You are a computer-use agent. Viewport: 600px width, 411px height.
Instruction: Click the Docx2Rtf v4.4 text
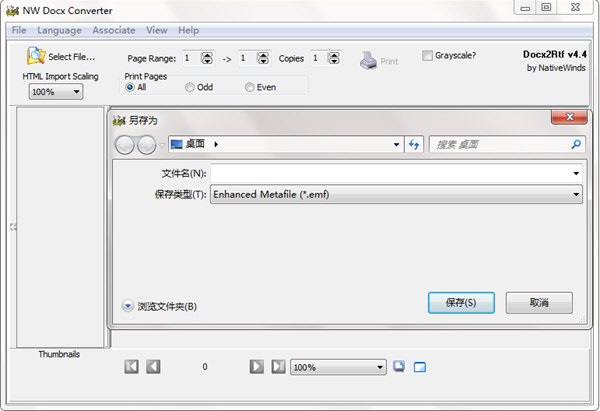click(554, 54)
